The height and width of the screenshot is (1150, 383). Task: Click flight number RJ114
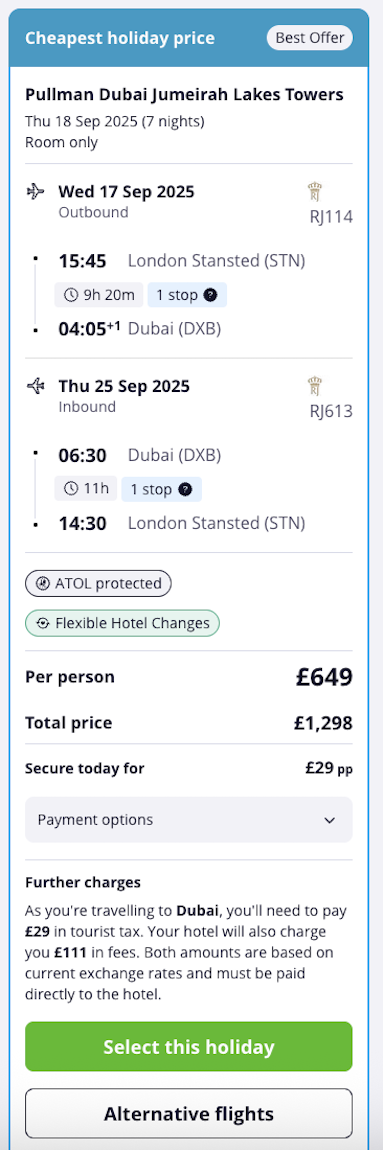click(331, 216)
